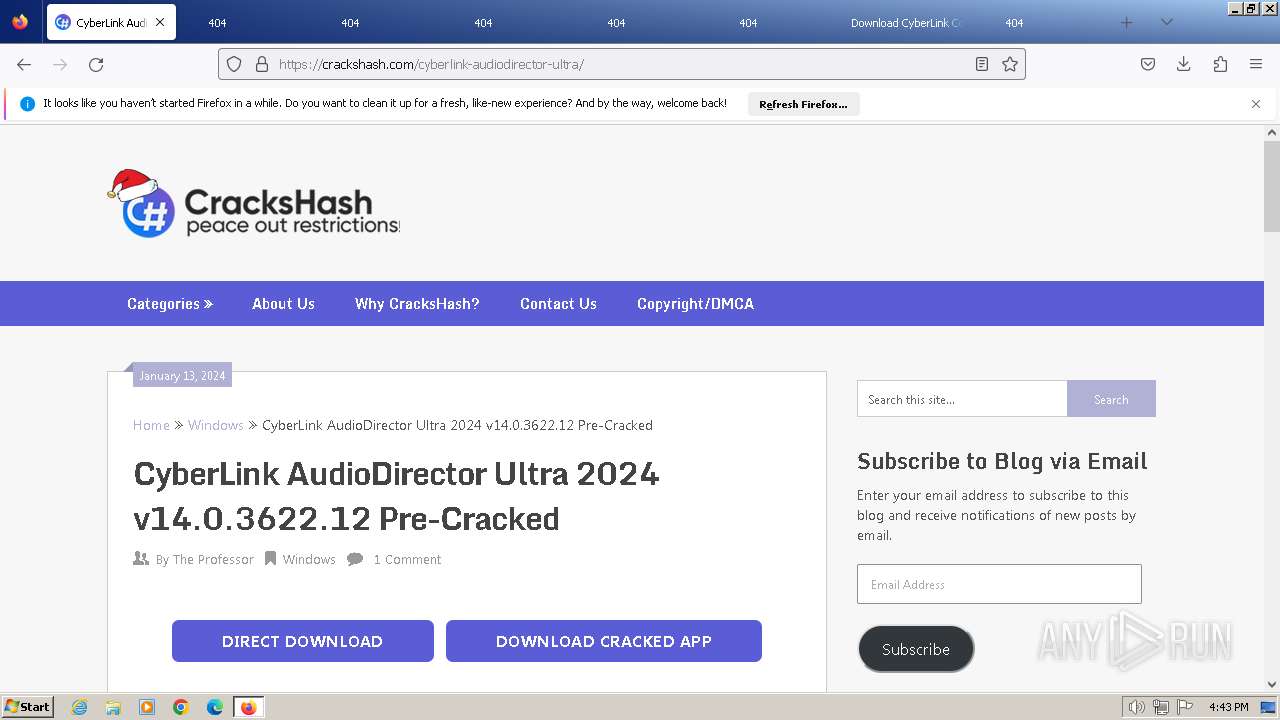Click scrollbar down arrow
Screen dimensions: 1280x720
[x=1272, y=684]
